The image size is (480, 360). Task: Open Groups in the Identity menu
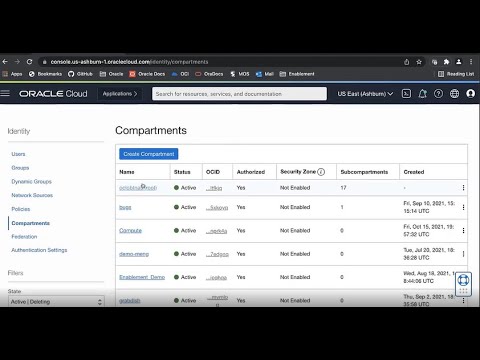(x=20, y=168)
